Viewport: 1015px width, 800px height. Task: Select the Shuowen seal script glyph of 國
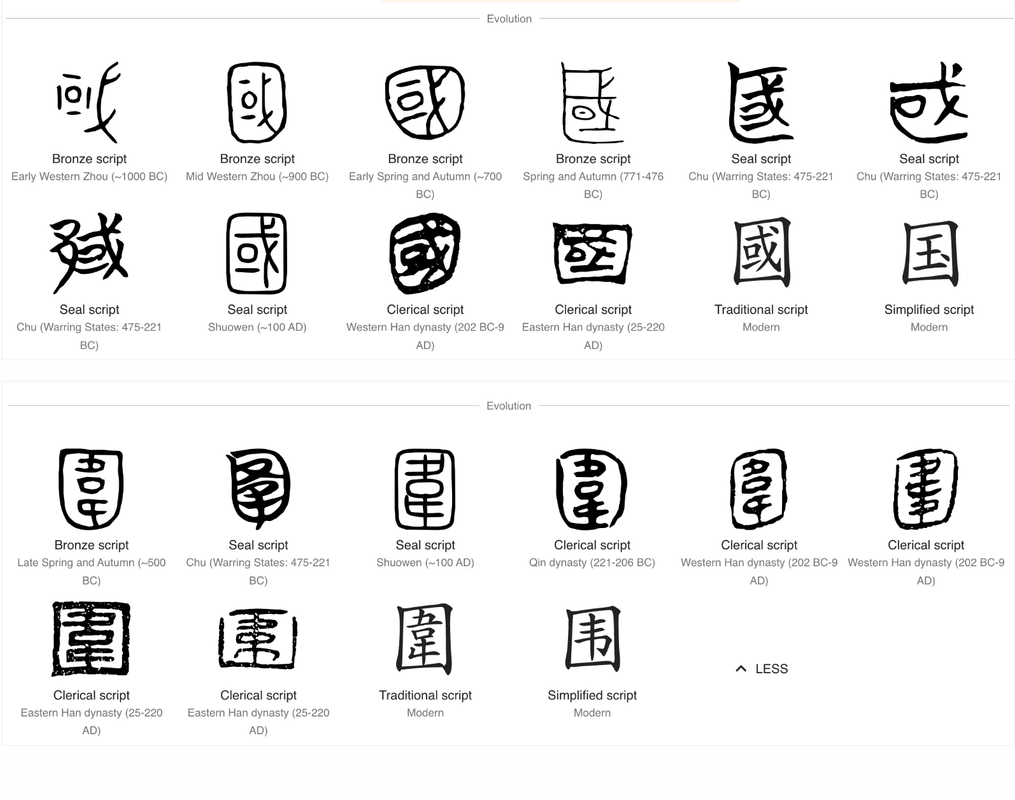point(257,253)
